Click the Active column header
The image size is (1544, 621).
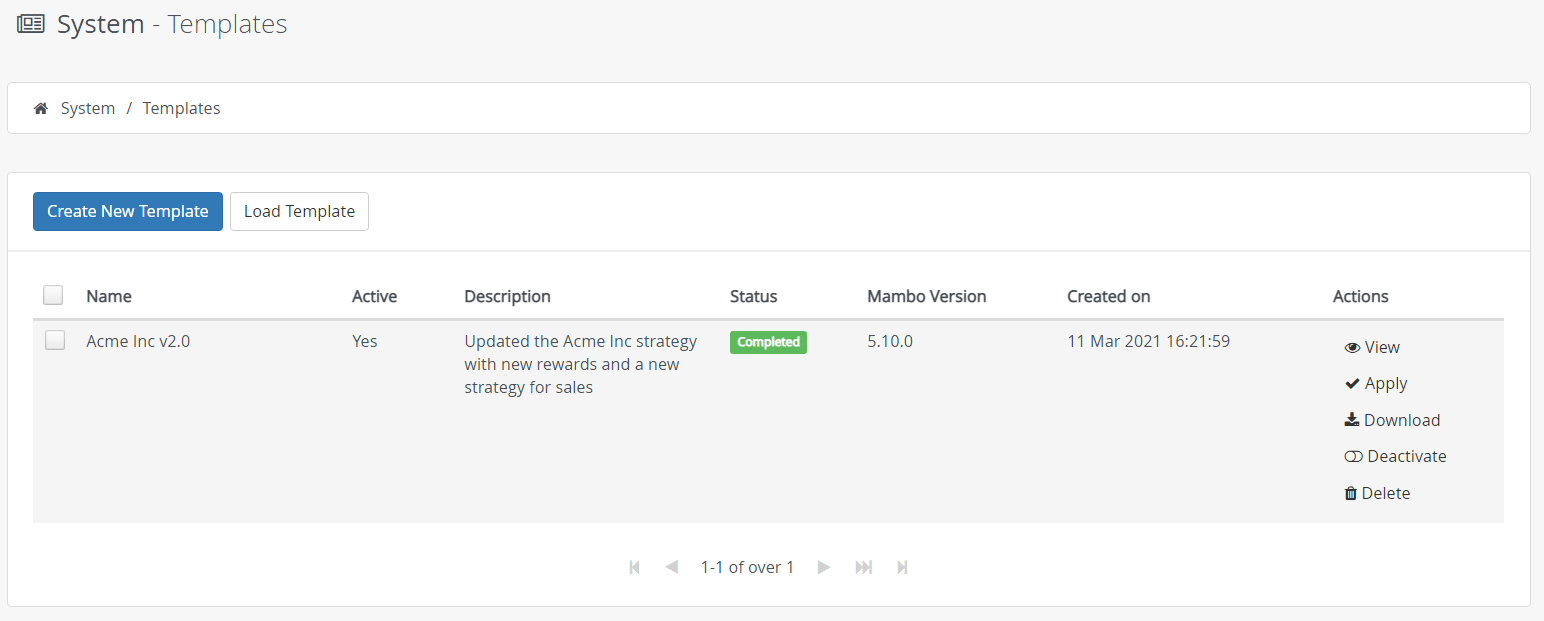(374, 296)
